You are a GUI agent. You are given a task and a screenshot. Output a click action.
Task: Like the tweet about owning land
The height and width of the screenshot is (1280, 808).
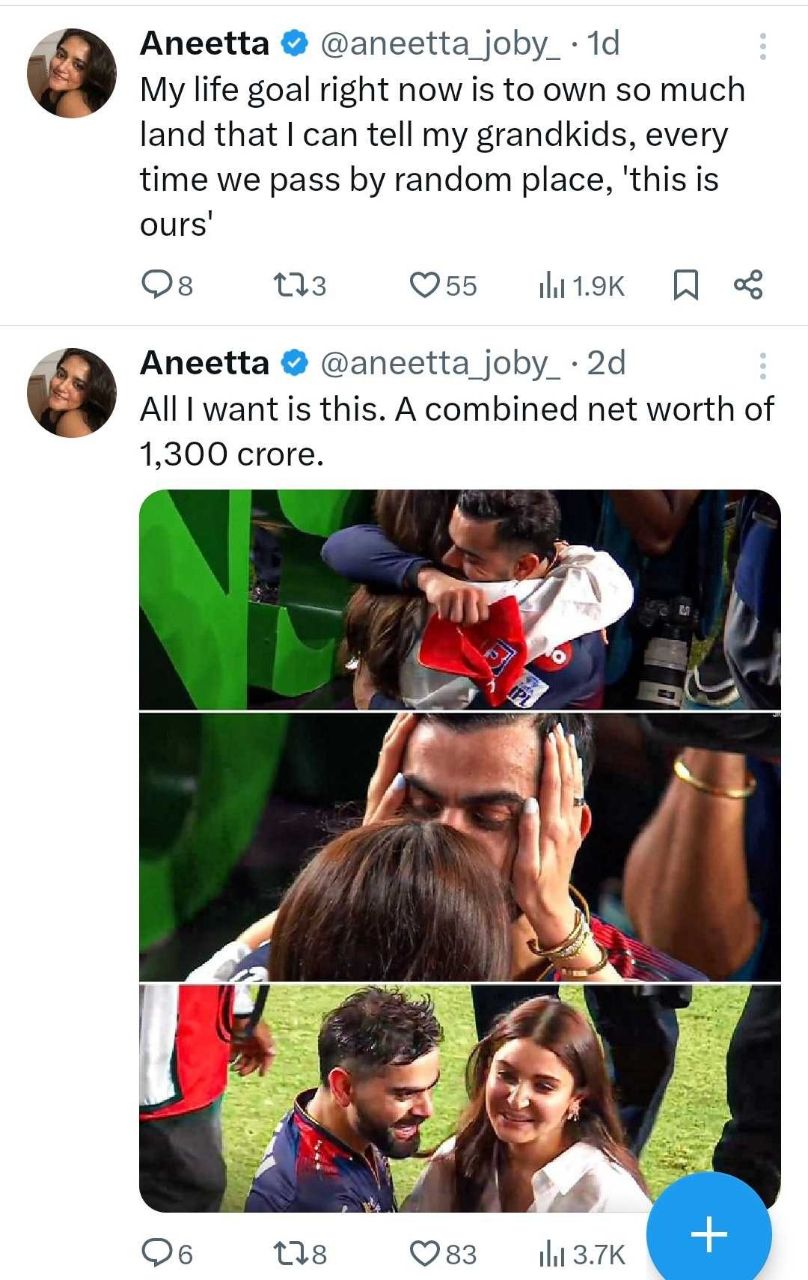(x=428, y=285)
